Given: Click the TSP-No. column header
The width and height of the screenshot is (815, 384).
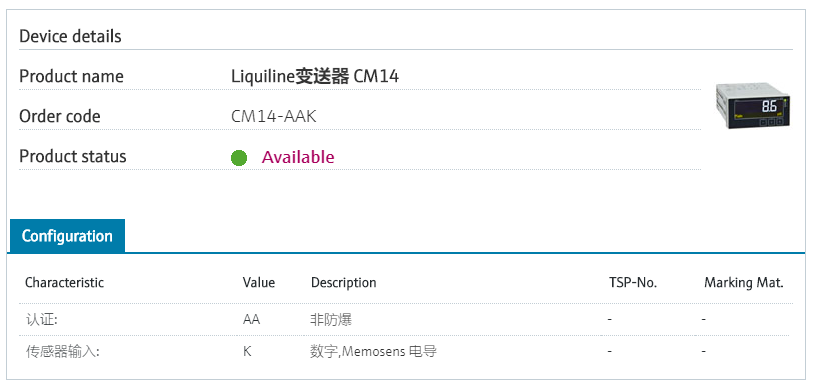Looking at the screenshot, I should click(633, 283).
